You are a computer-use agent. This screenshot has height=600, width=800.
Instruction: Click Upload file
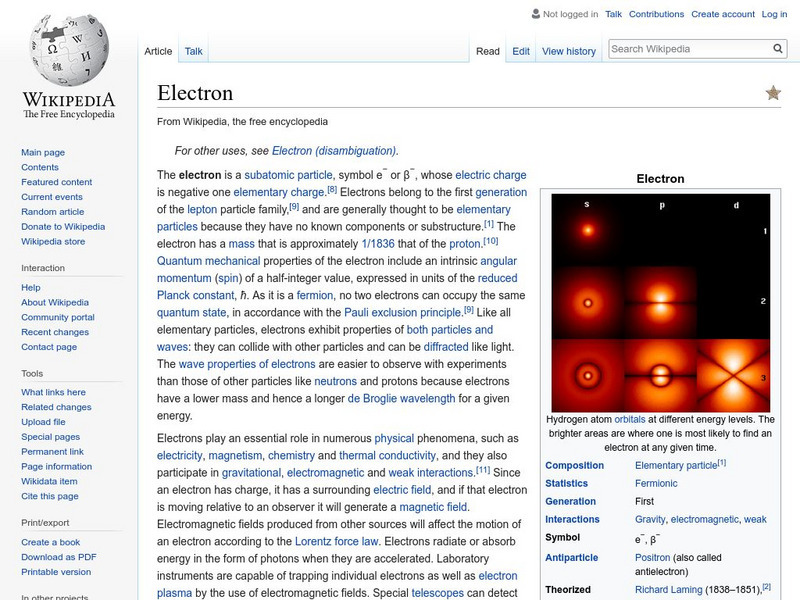(43, 421)
